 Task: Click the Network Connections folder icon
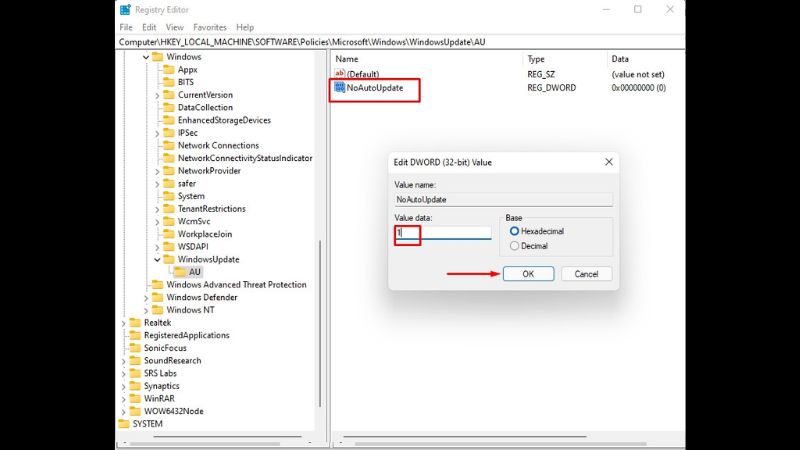point(169,145)
